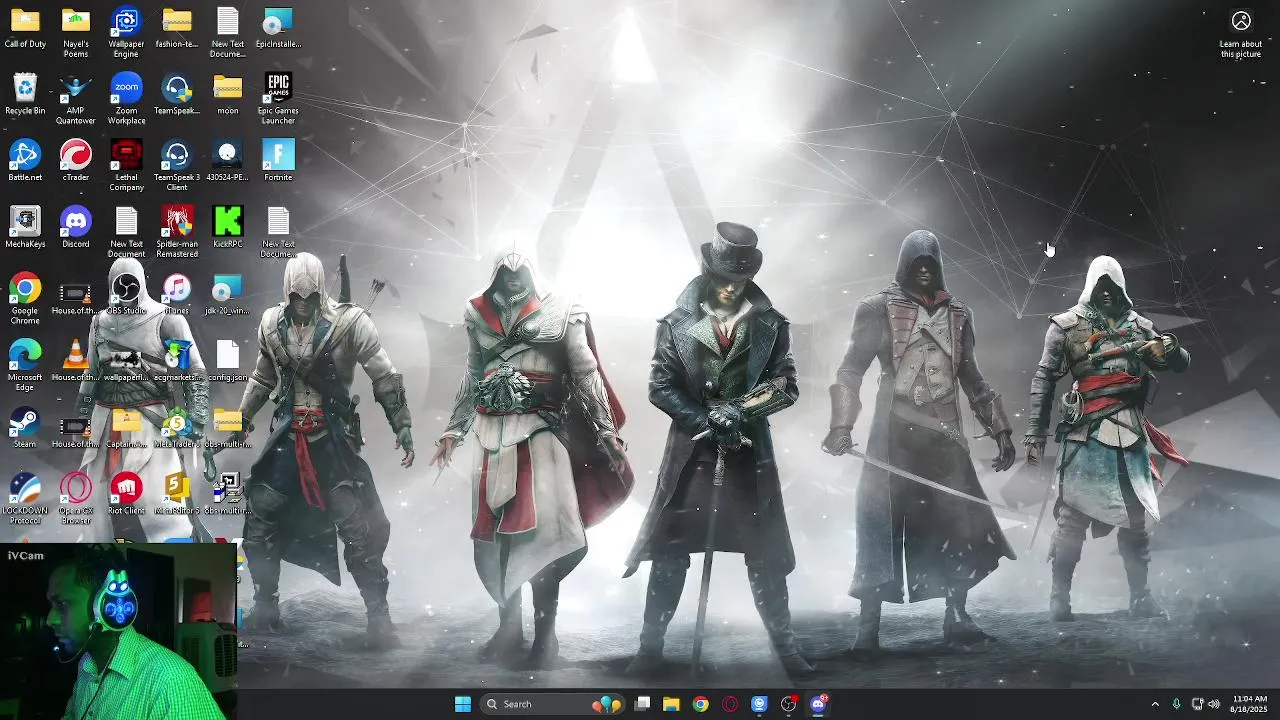The width and height of the screenshot is (1280, 720).
Task: Open KickRPC
Action: point(228,228)
